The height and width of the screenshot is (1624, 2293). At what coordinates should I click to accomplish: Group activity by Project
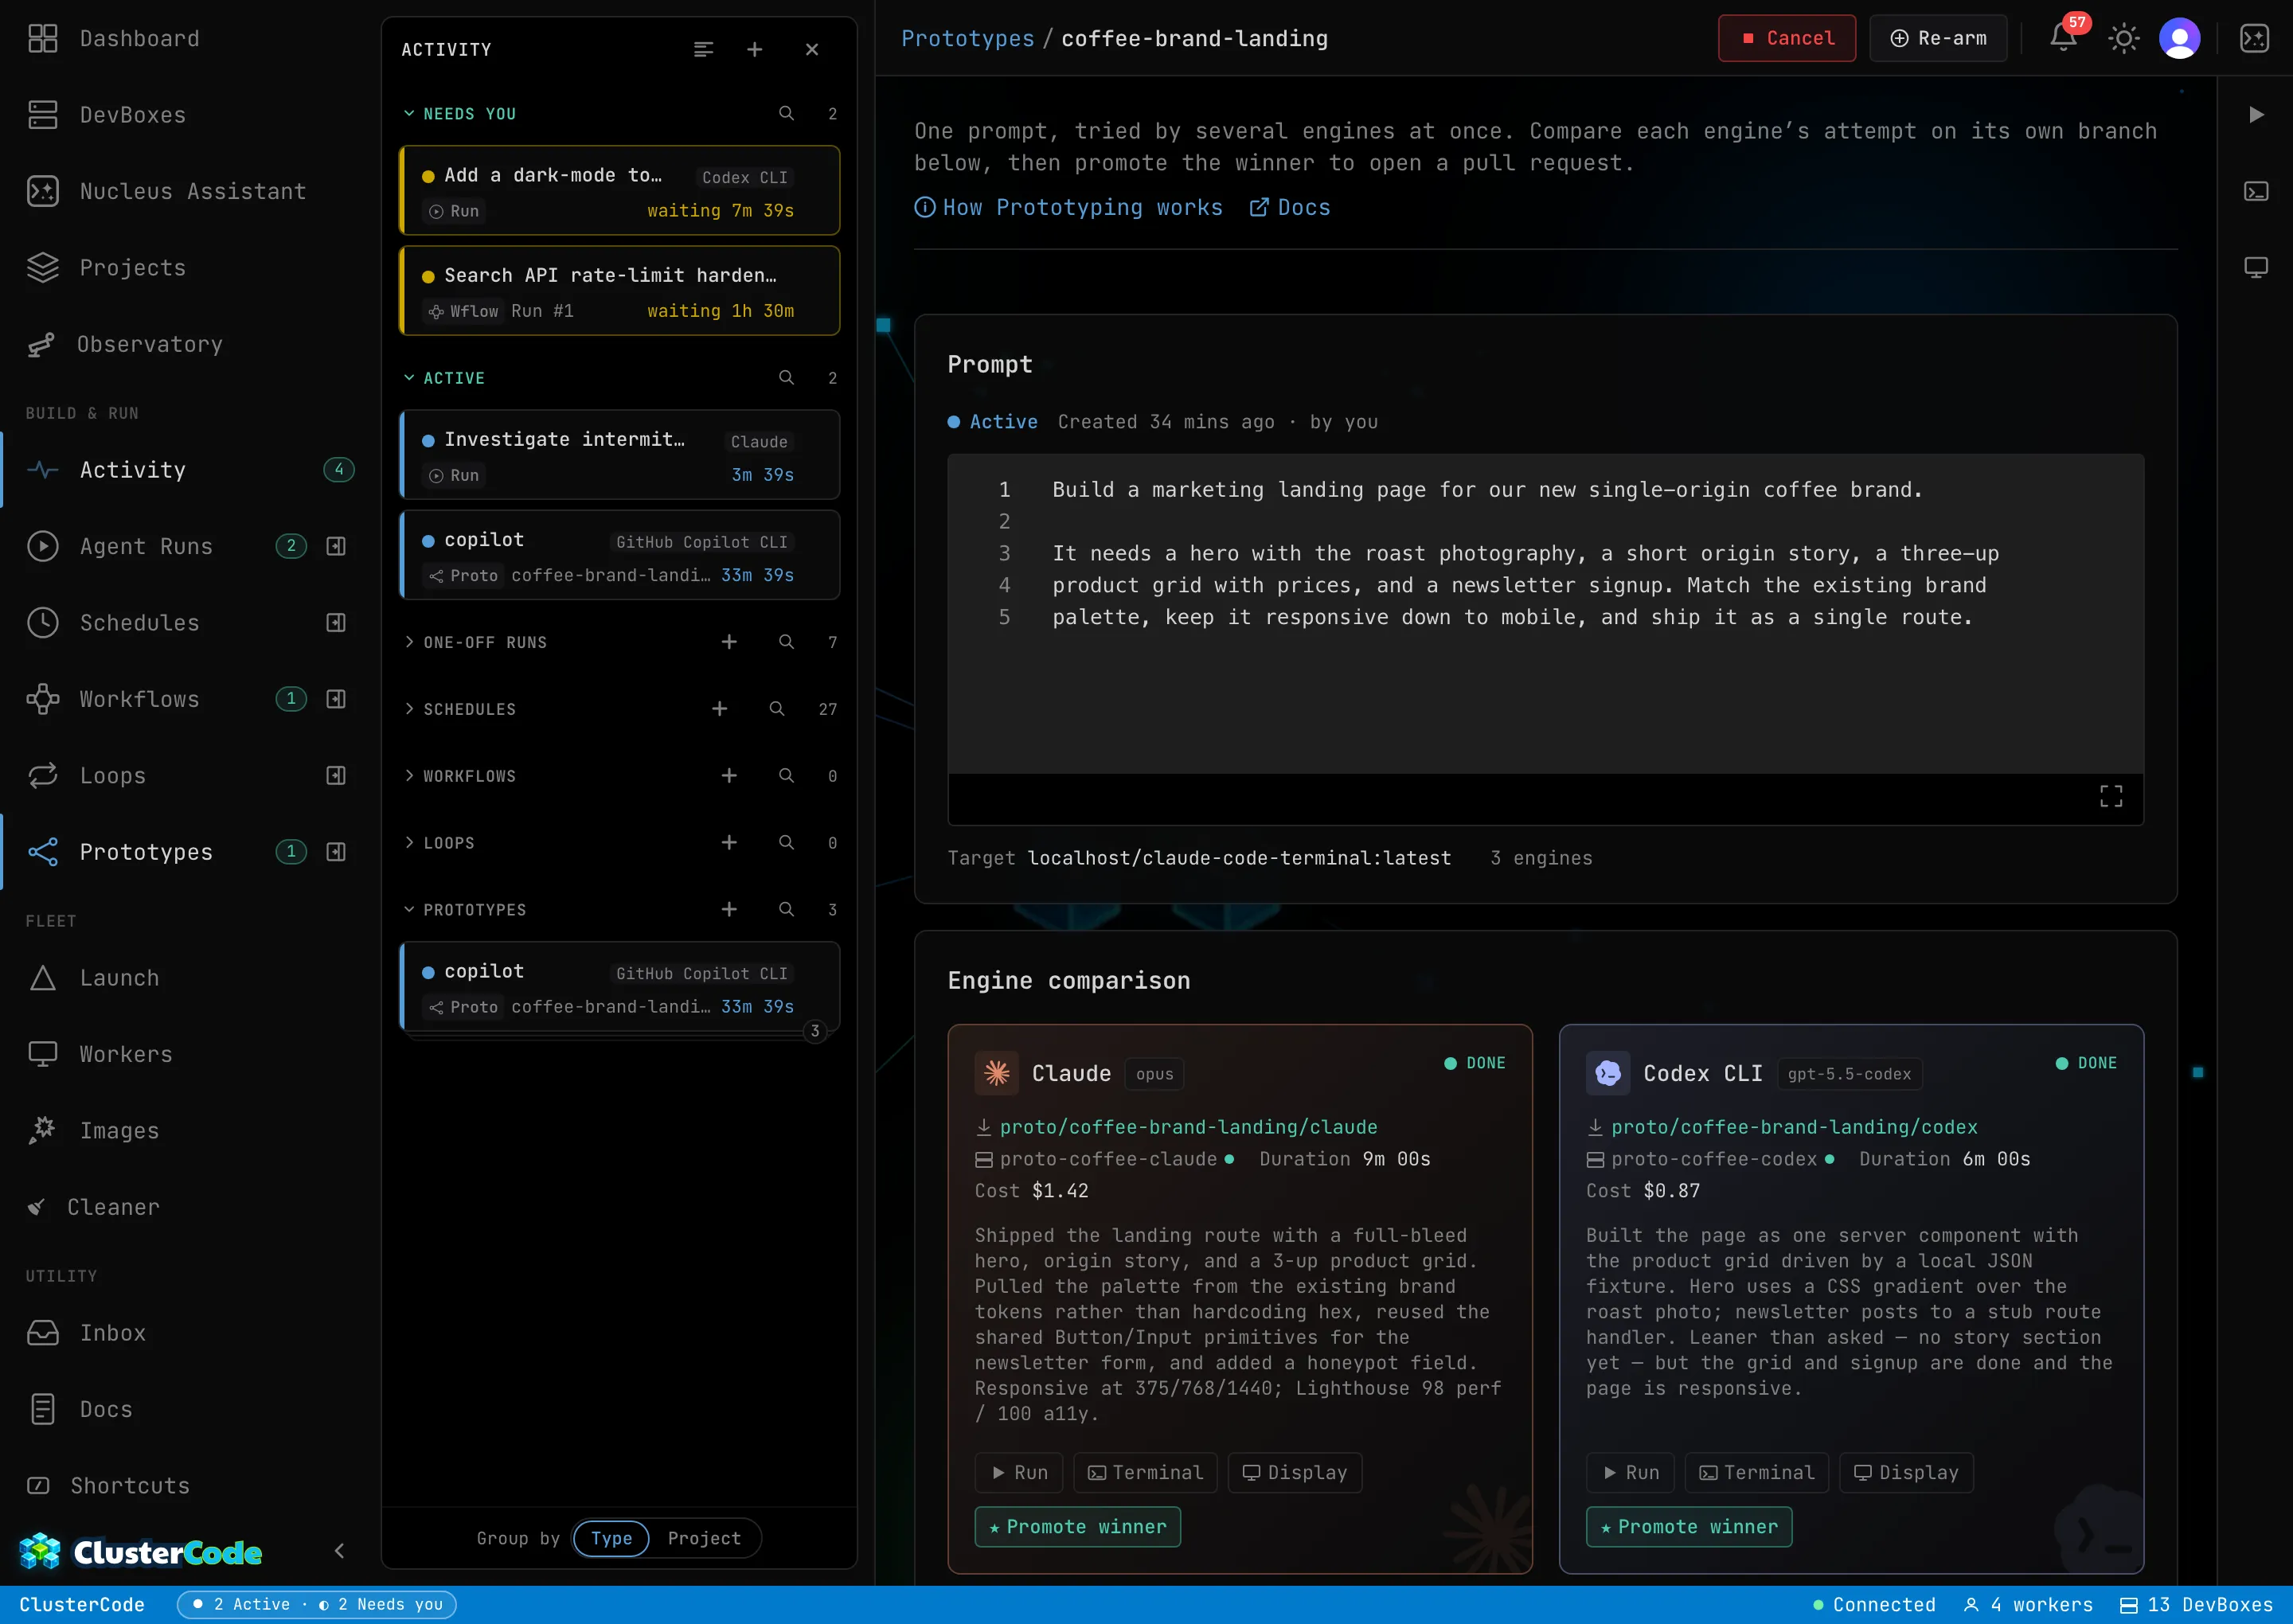tap(705, 1538)
